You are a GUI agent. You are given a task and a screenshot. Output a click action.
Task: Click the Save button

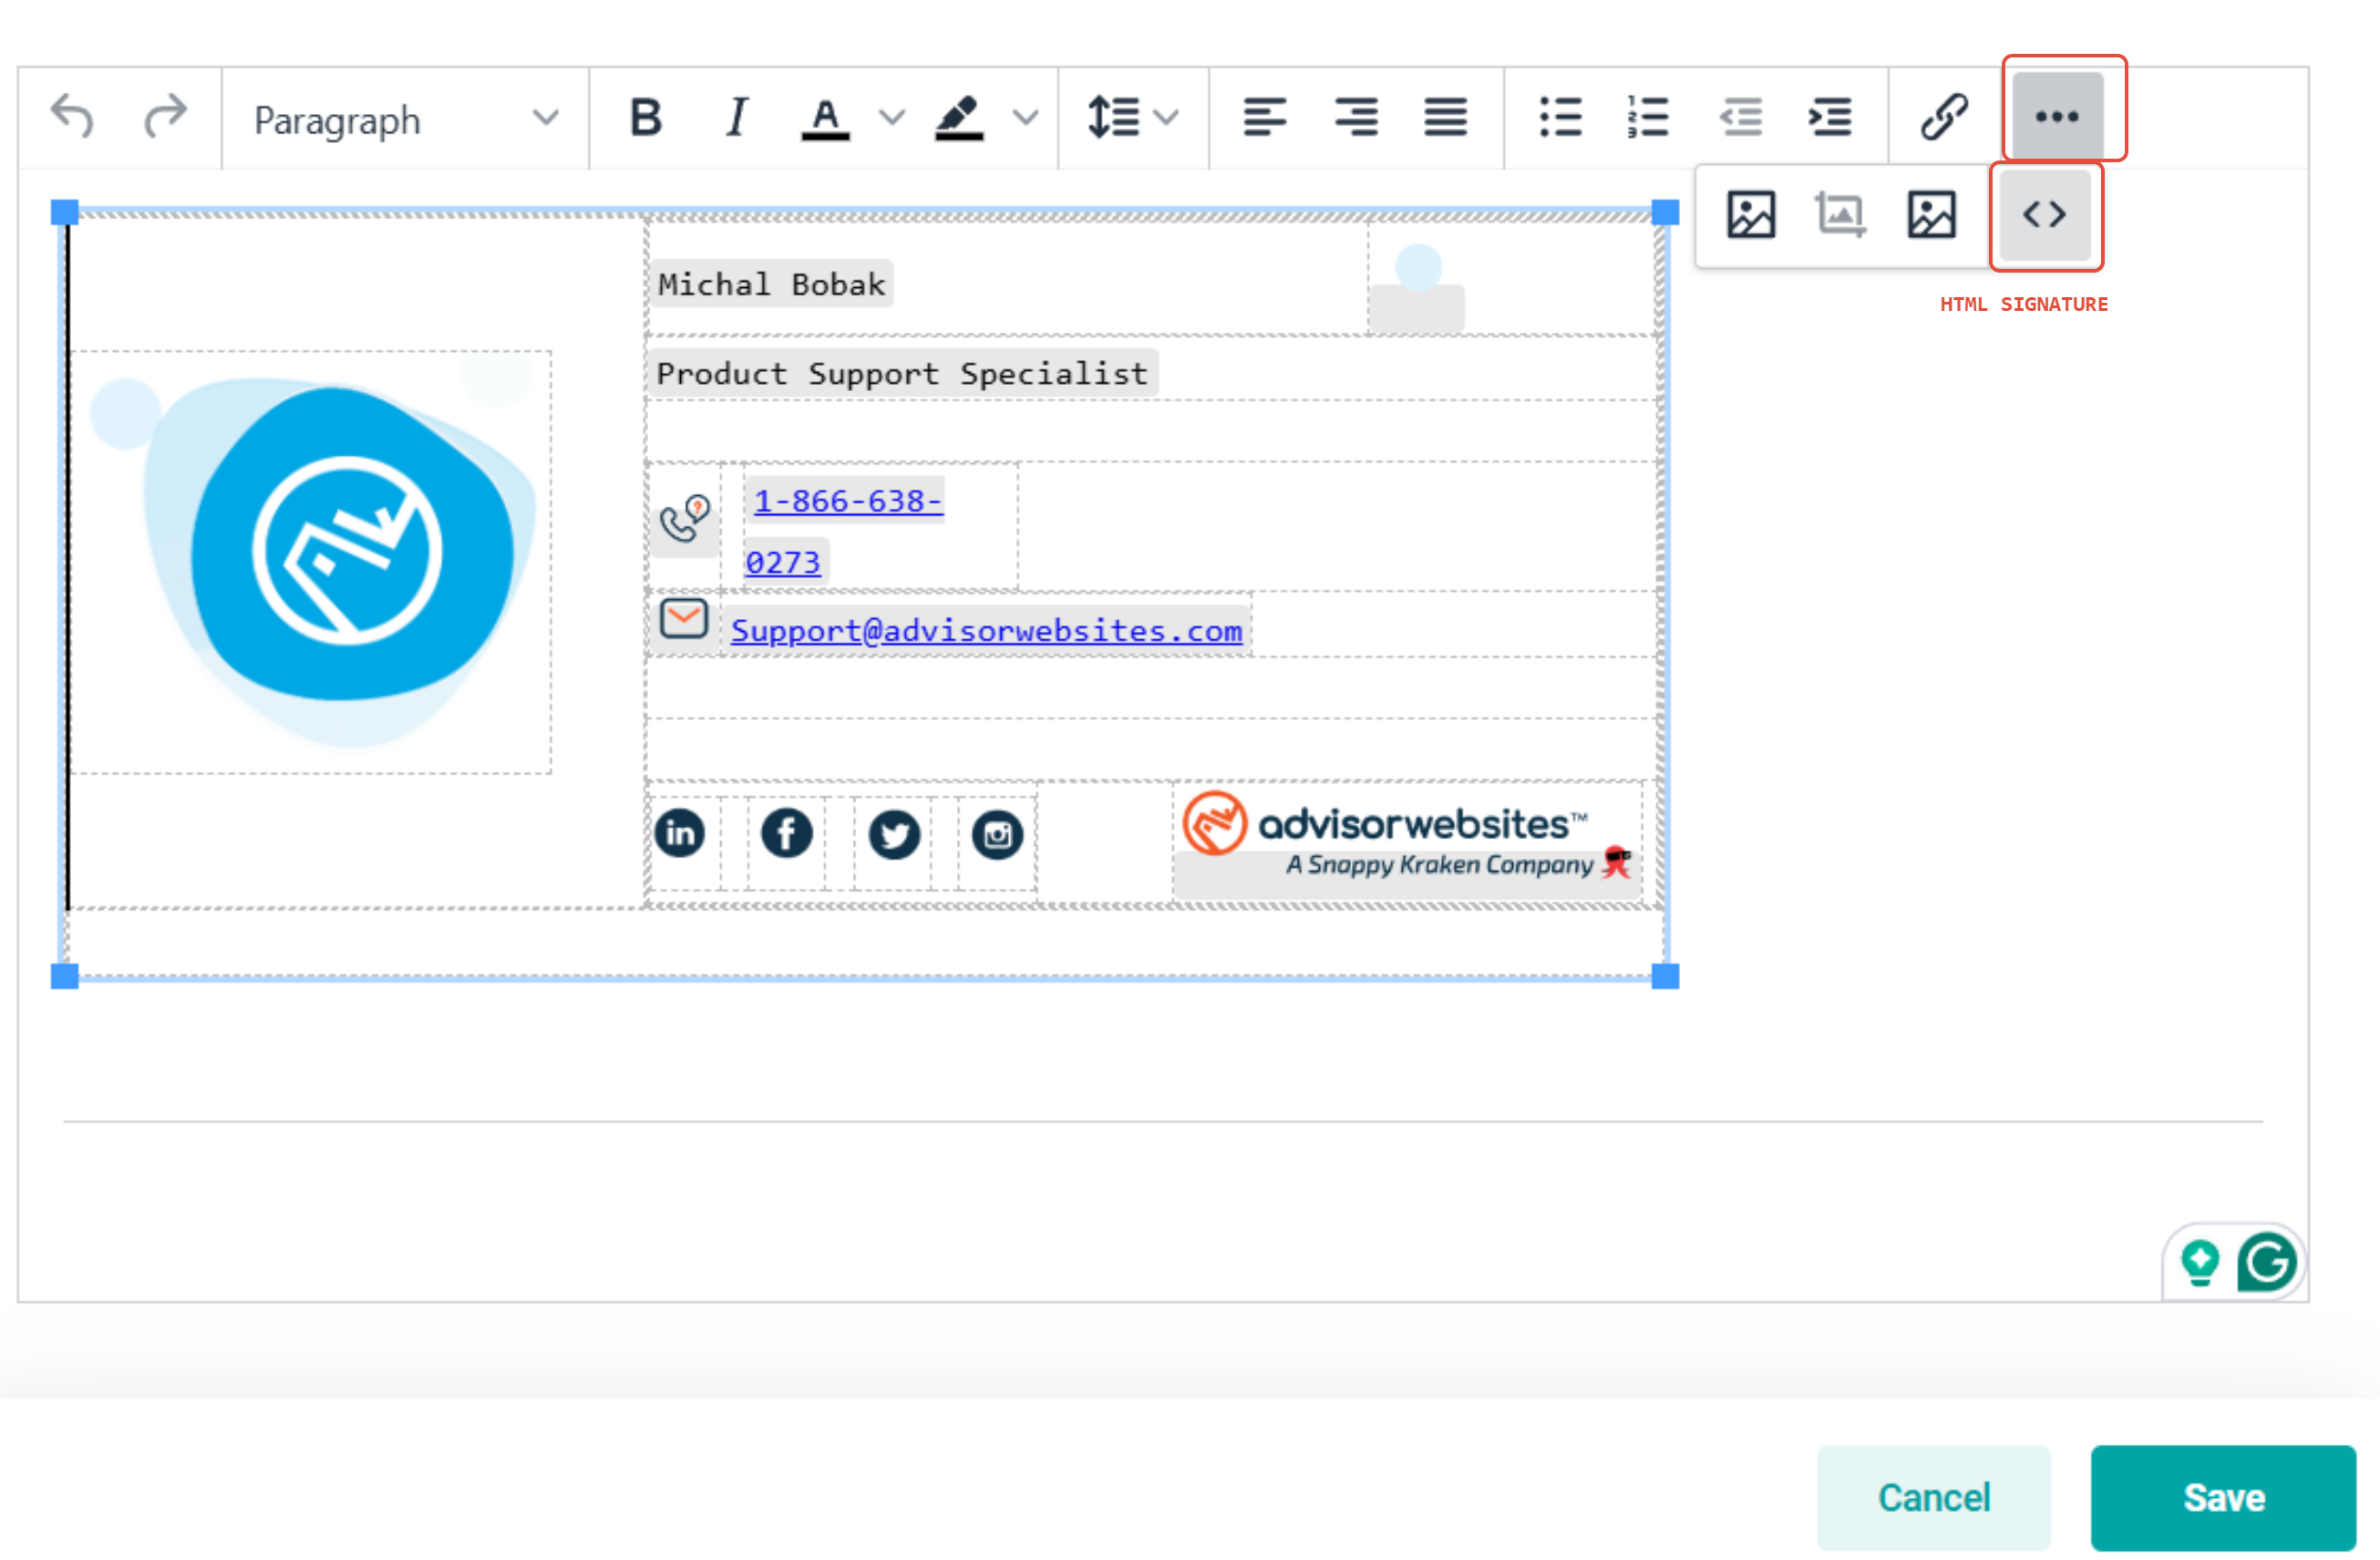pos(2223,1497)
